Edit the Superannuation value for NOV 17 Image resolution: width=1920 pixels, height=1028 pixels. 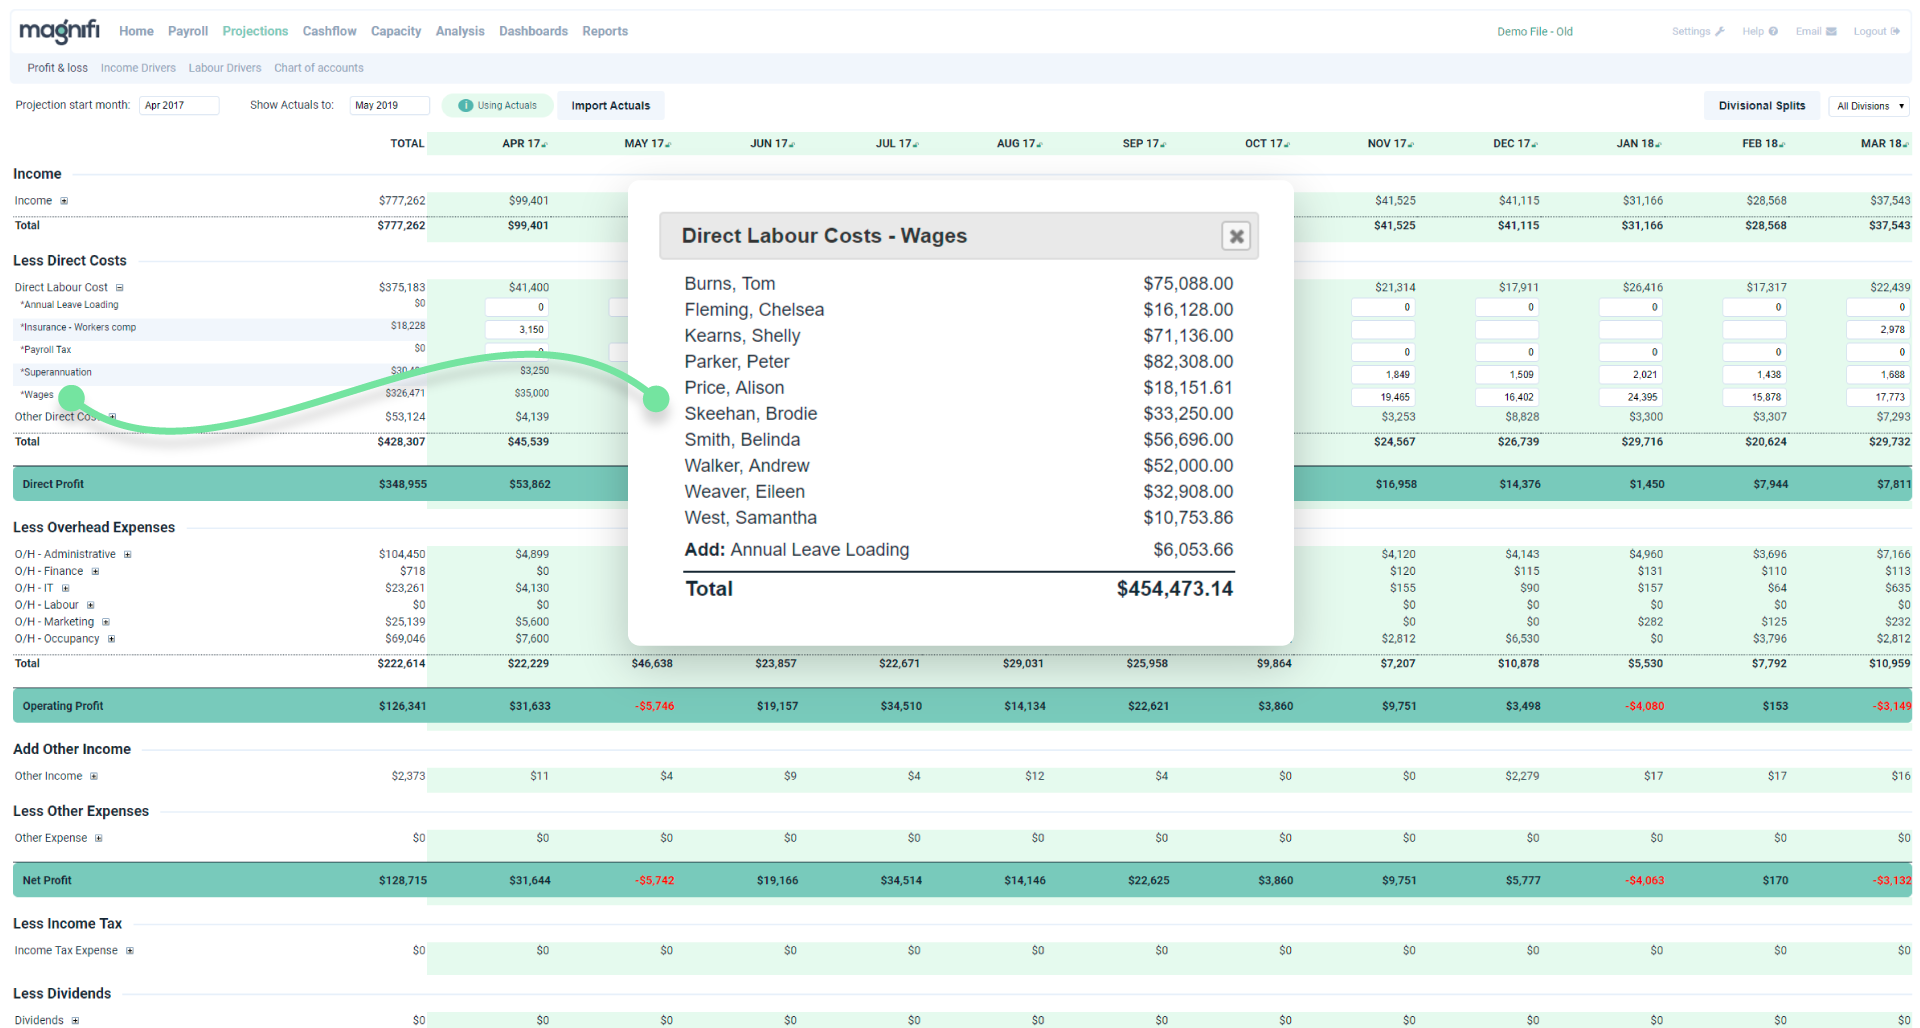click(x=1383, y=374)
